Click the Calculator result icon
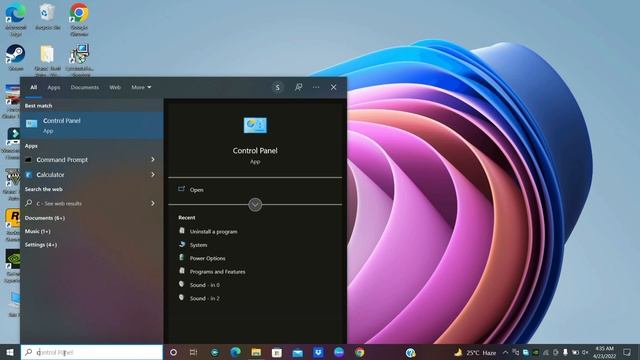This screenshot has height=360, width=640. [x=28, y=175]
